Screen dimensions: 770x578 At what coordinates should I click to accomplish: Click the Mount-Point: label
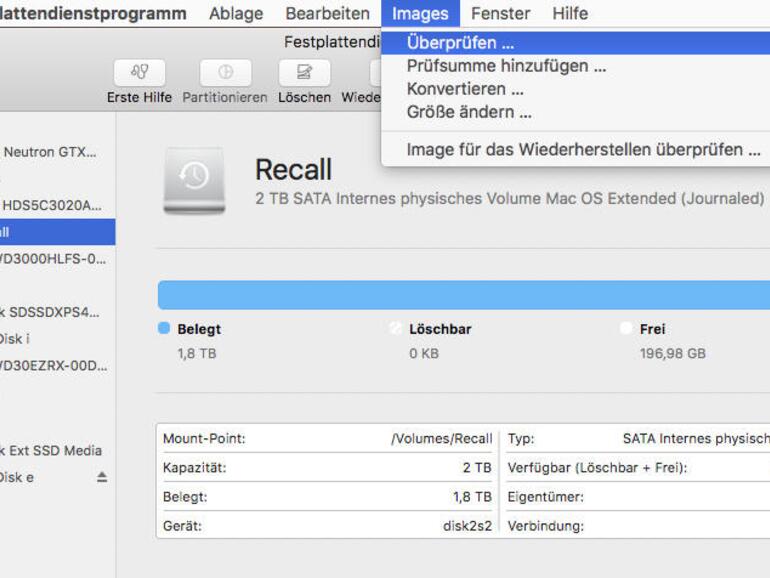(204, 439)
